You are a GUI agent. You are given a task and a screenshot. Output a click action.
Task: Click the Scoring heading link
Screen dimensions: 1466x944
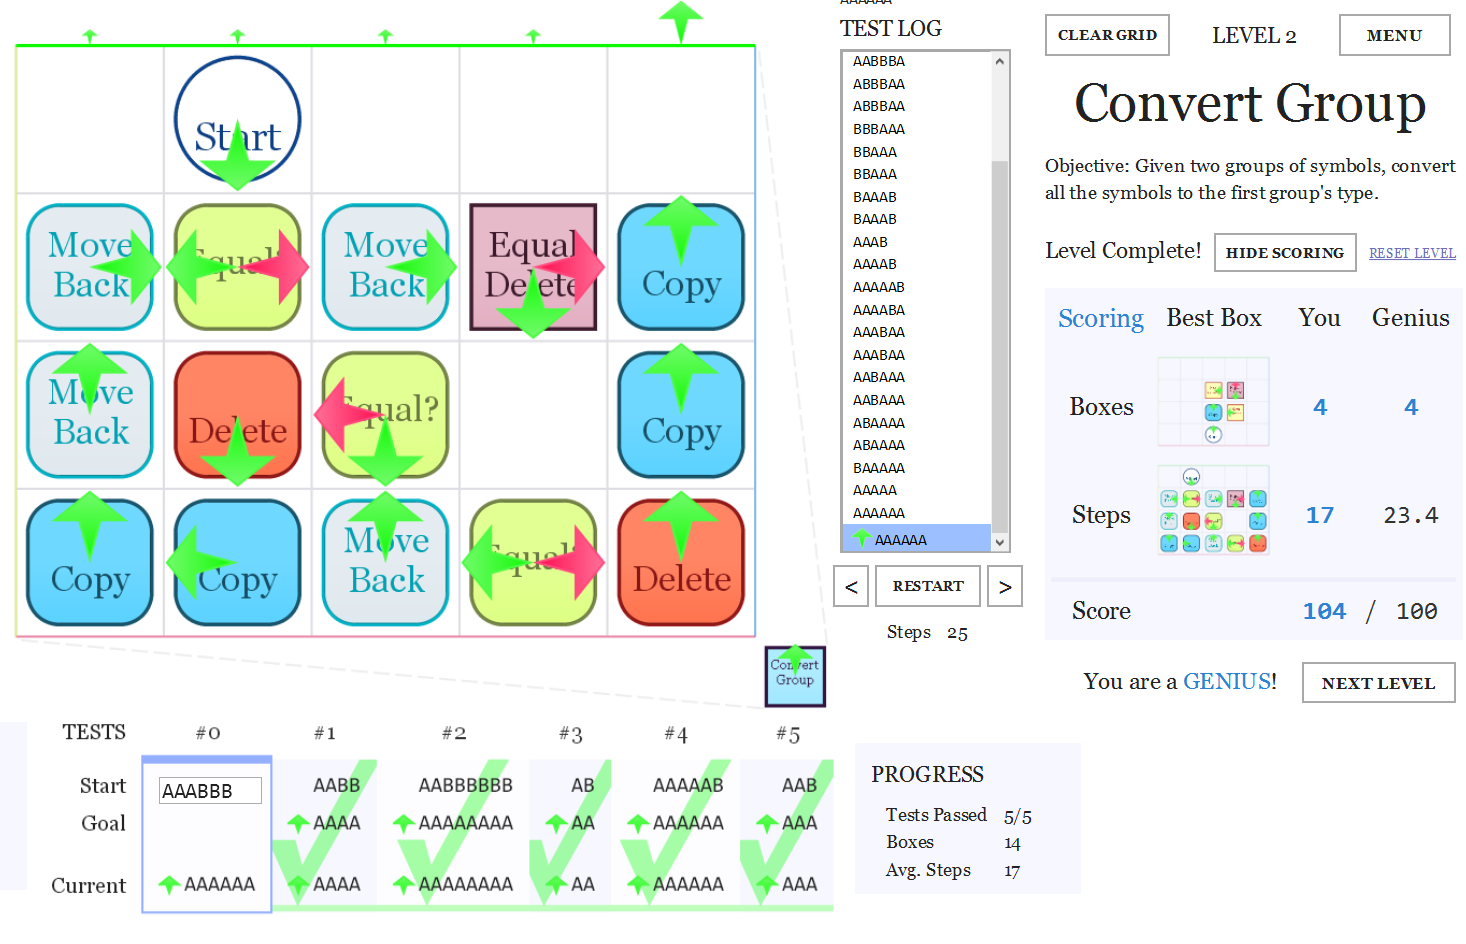tap(1101, 318)
